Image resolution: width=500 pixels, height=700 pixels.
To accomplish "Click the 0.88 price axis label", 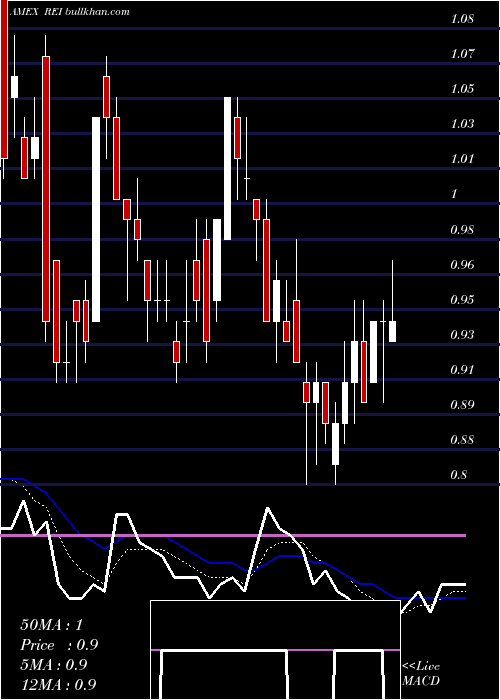I will click(x=462, y=440).
